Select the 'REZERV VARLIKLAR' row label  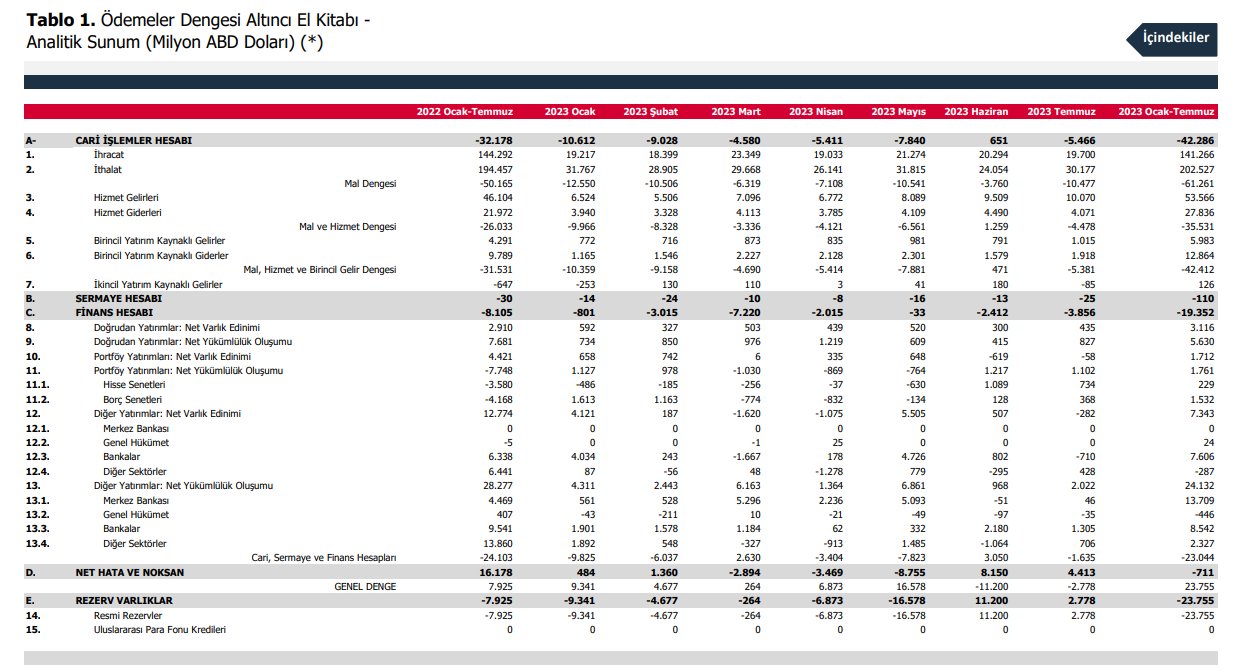pyautogui.click(x=125, y=601)
